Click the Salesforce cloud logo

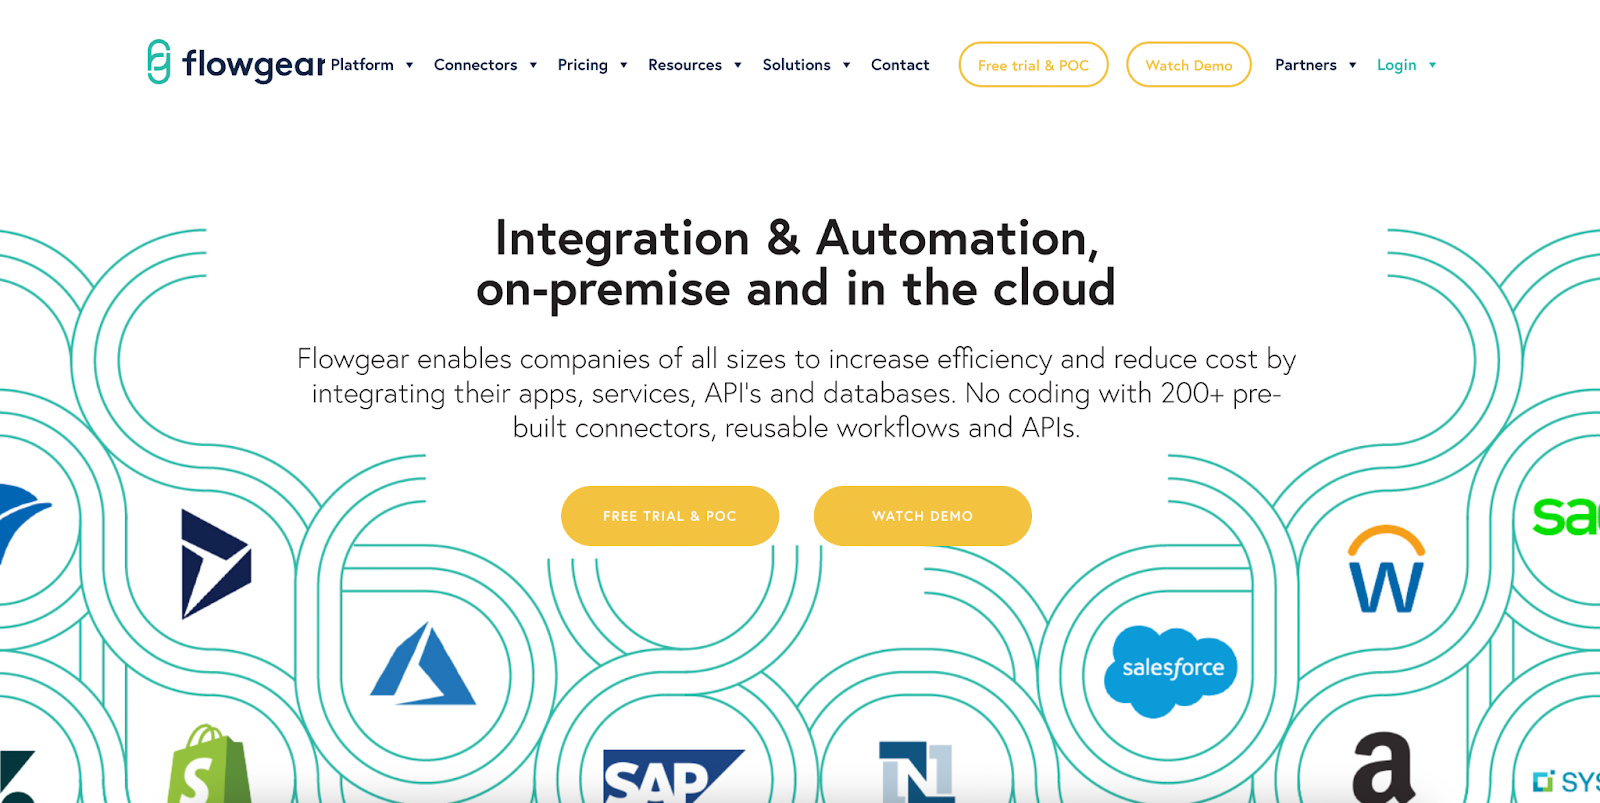pos(1171,671)
